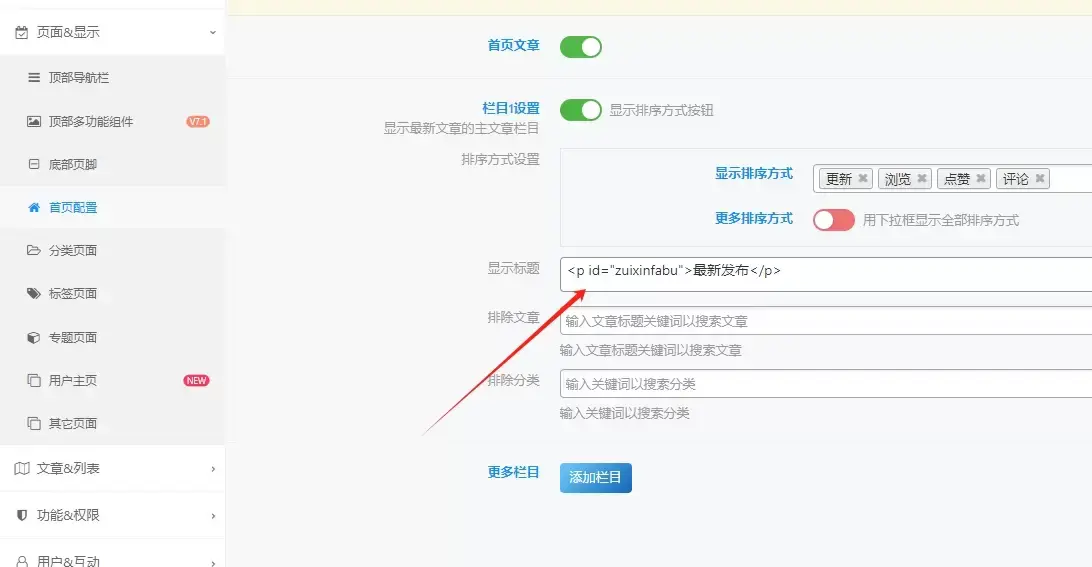
Task: Click the image icon beside 顶部多功能组件
Action: [34, 121]
